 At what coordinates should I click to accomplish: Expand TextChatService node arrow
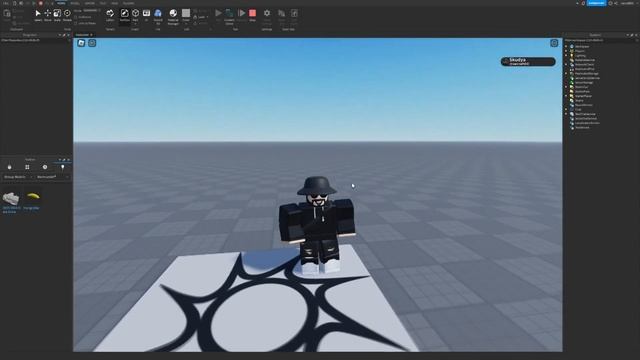click(x=566, y=114)
